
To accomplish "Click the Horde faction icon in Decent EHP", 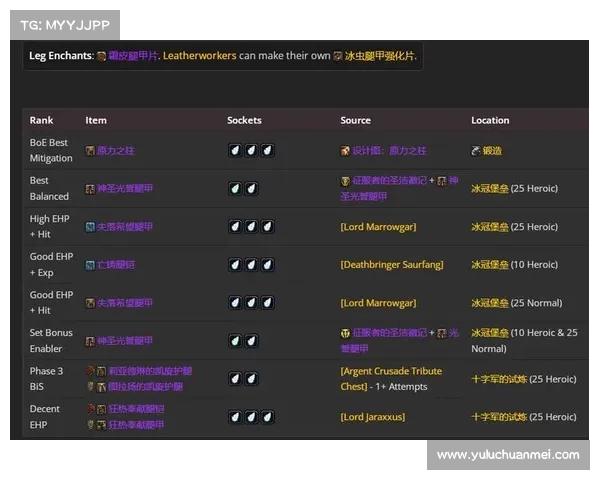I will coord(90,409).
